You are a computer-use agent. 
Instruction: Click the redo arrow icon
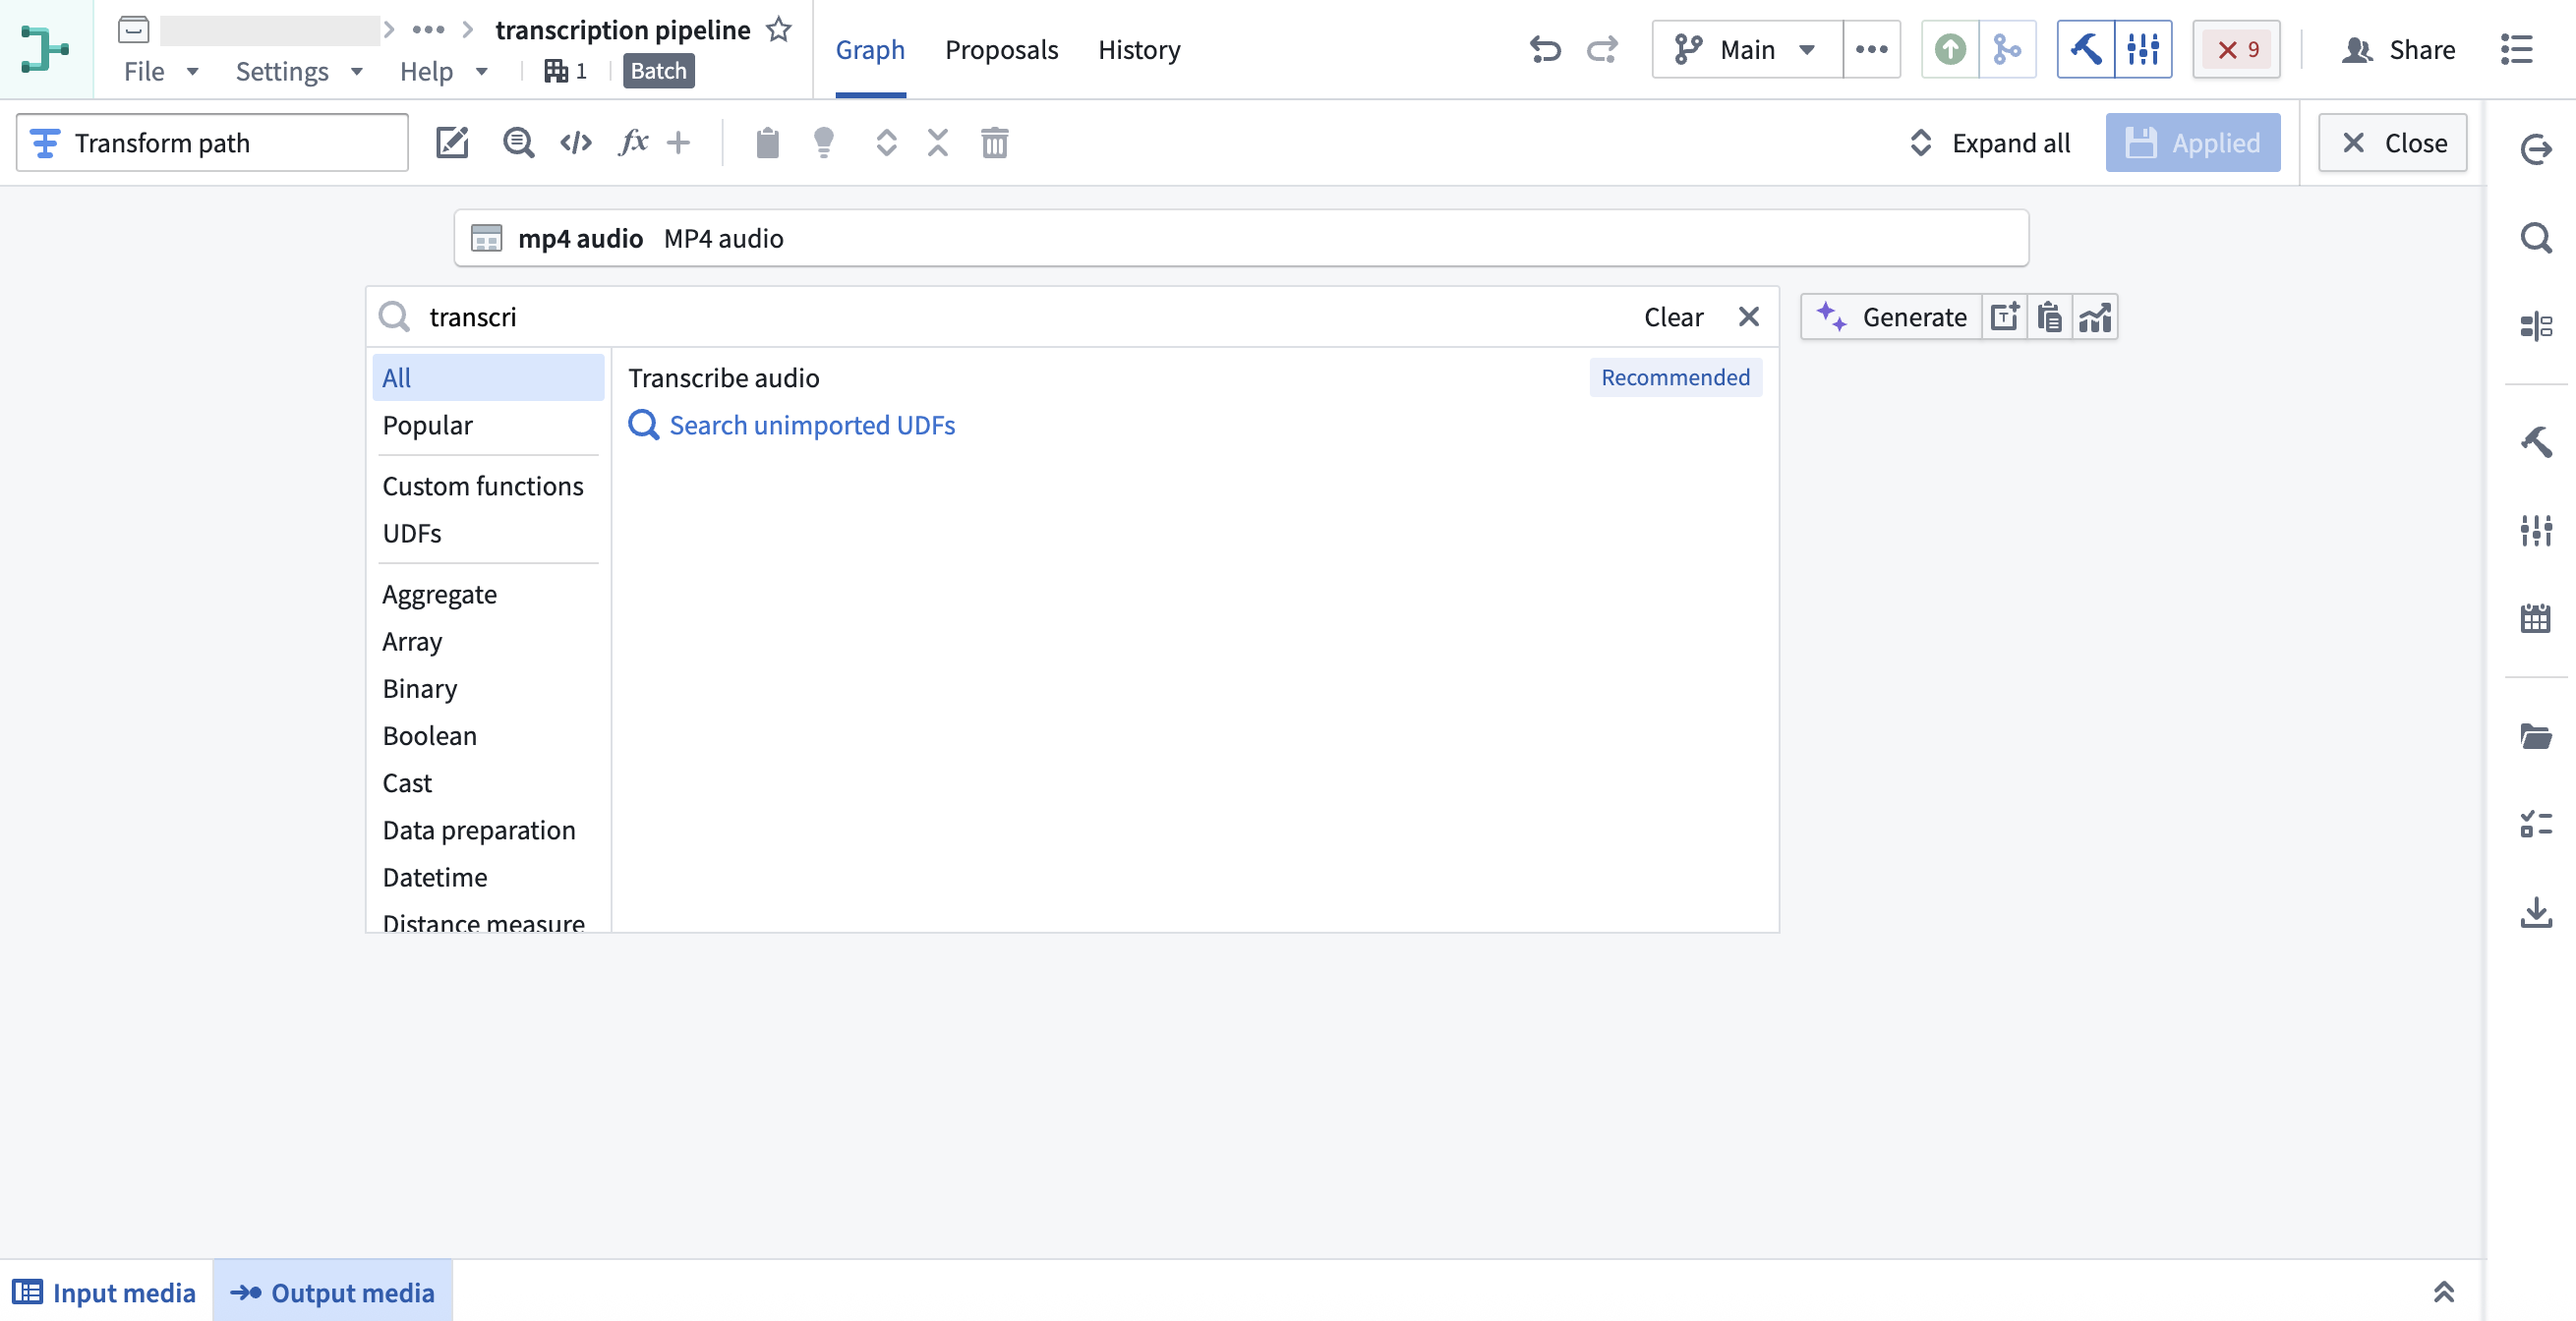pos(1602,49)
